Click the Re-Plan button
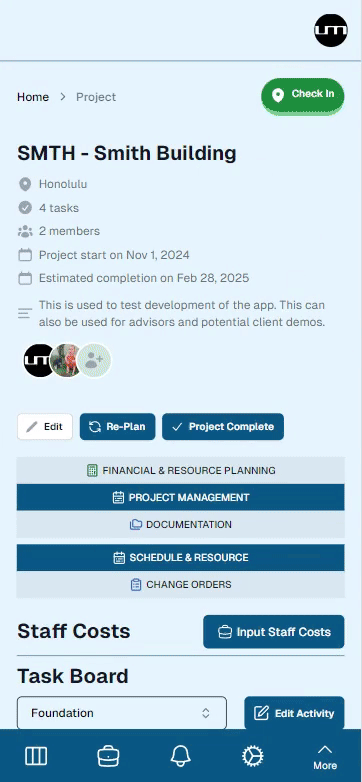This screenshot has height=782, width=362. pyautogui.click(x=117, y=426)
